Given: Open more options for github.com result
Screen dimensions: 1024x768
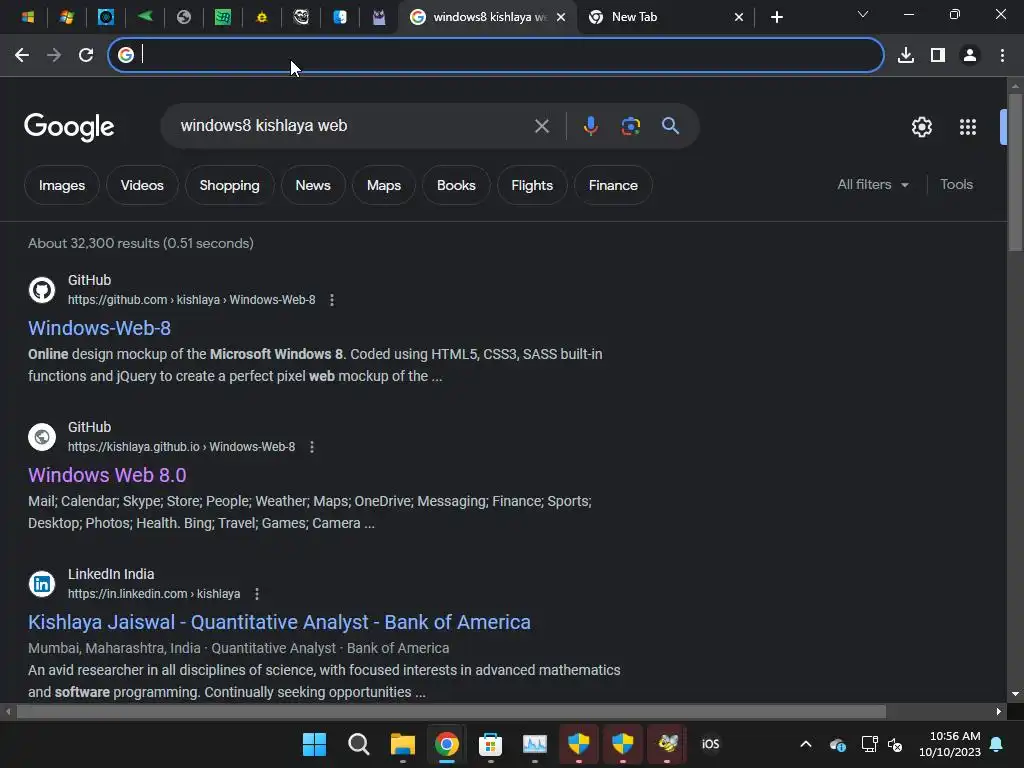Looking at the screenshot, I should pyautogui.click(x=332, y=300).
